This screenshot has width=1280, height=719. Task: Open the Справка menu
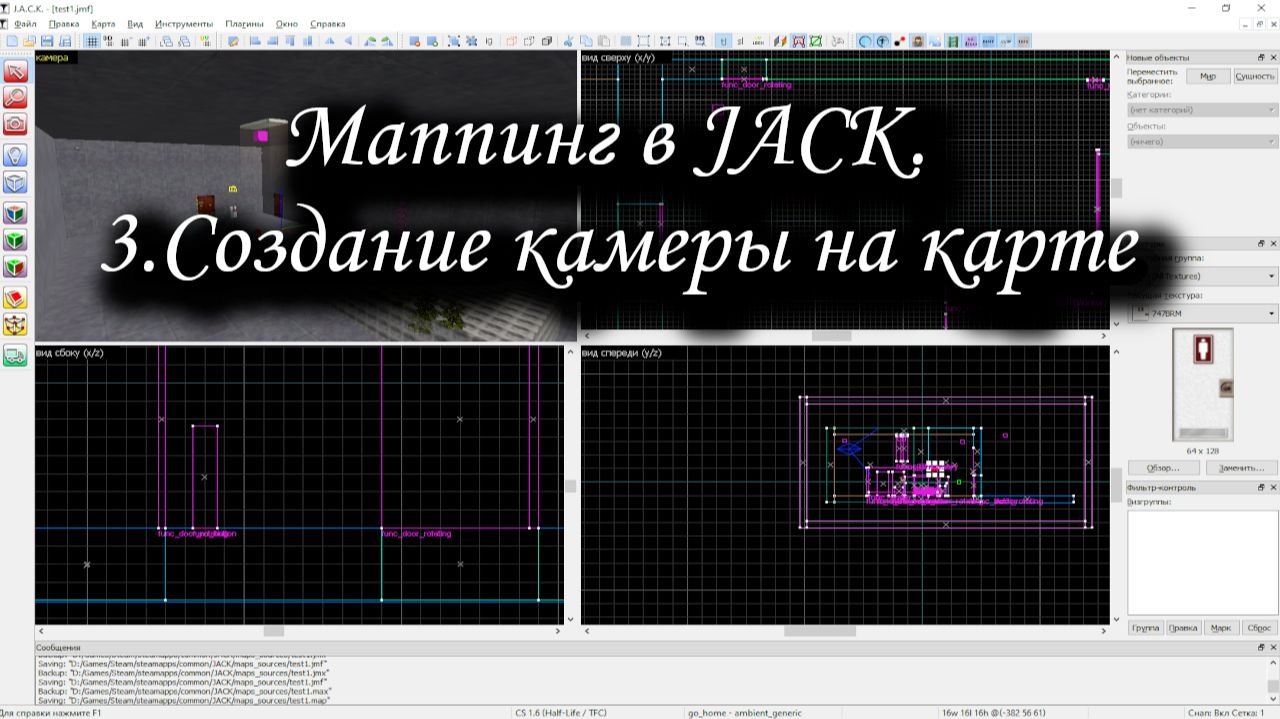(x=328, y=23)
